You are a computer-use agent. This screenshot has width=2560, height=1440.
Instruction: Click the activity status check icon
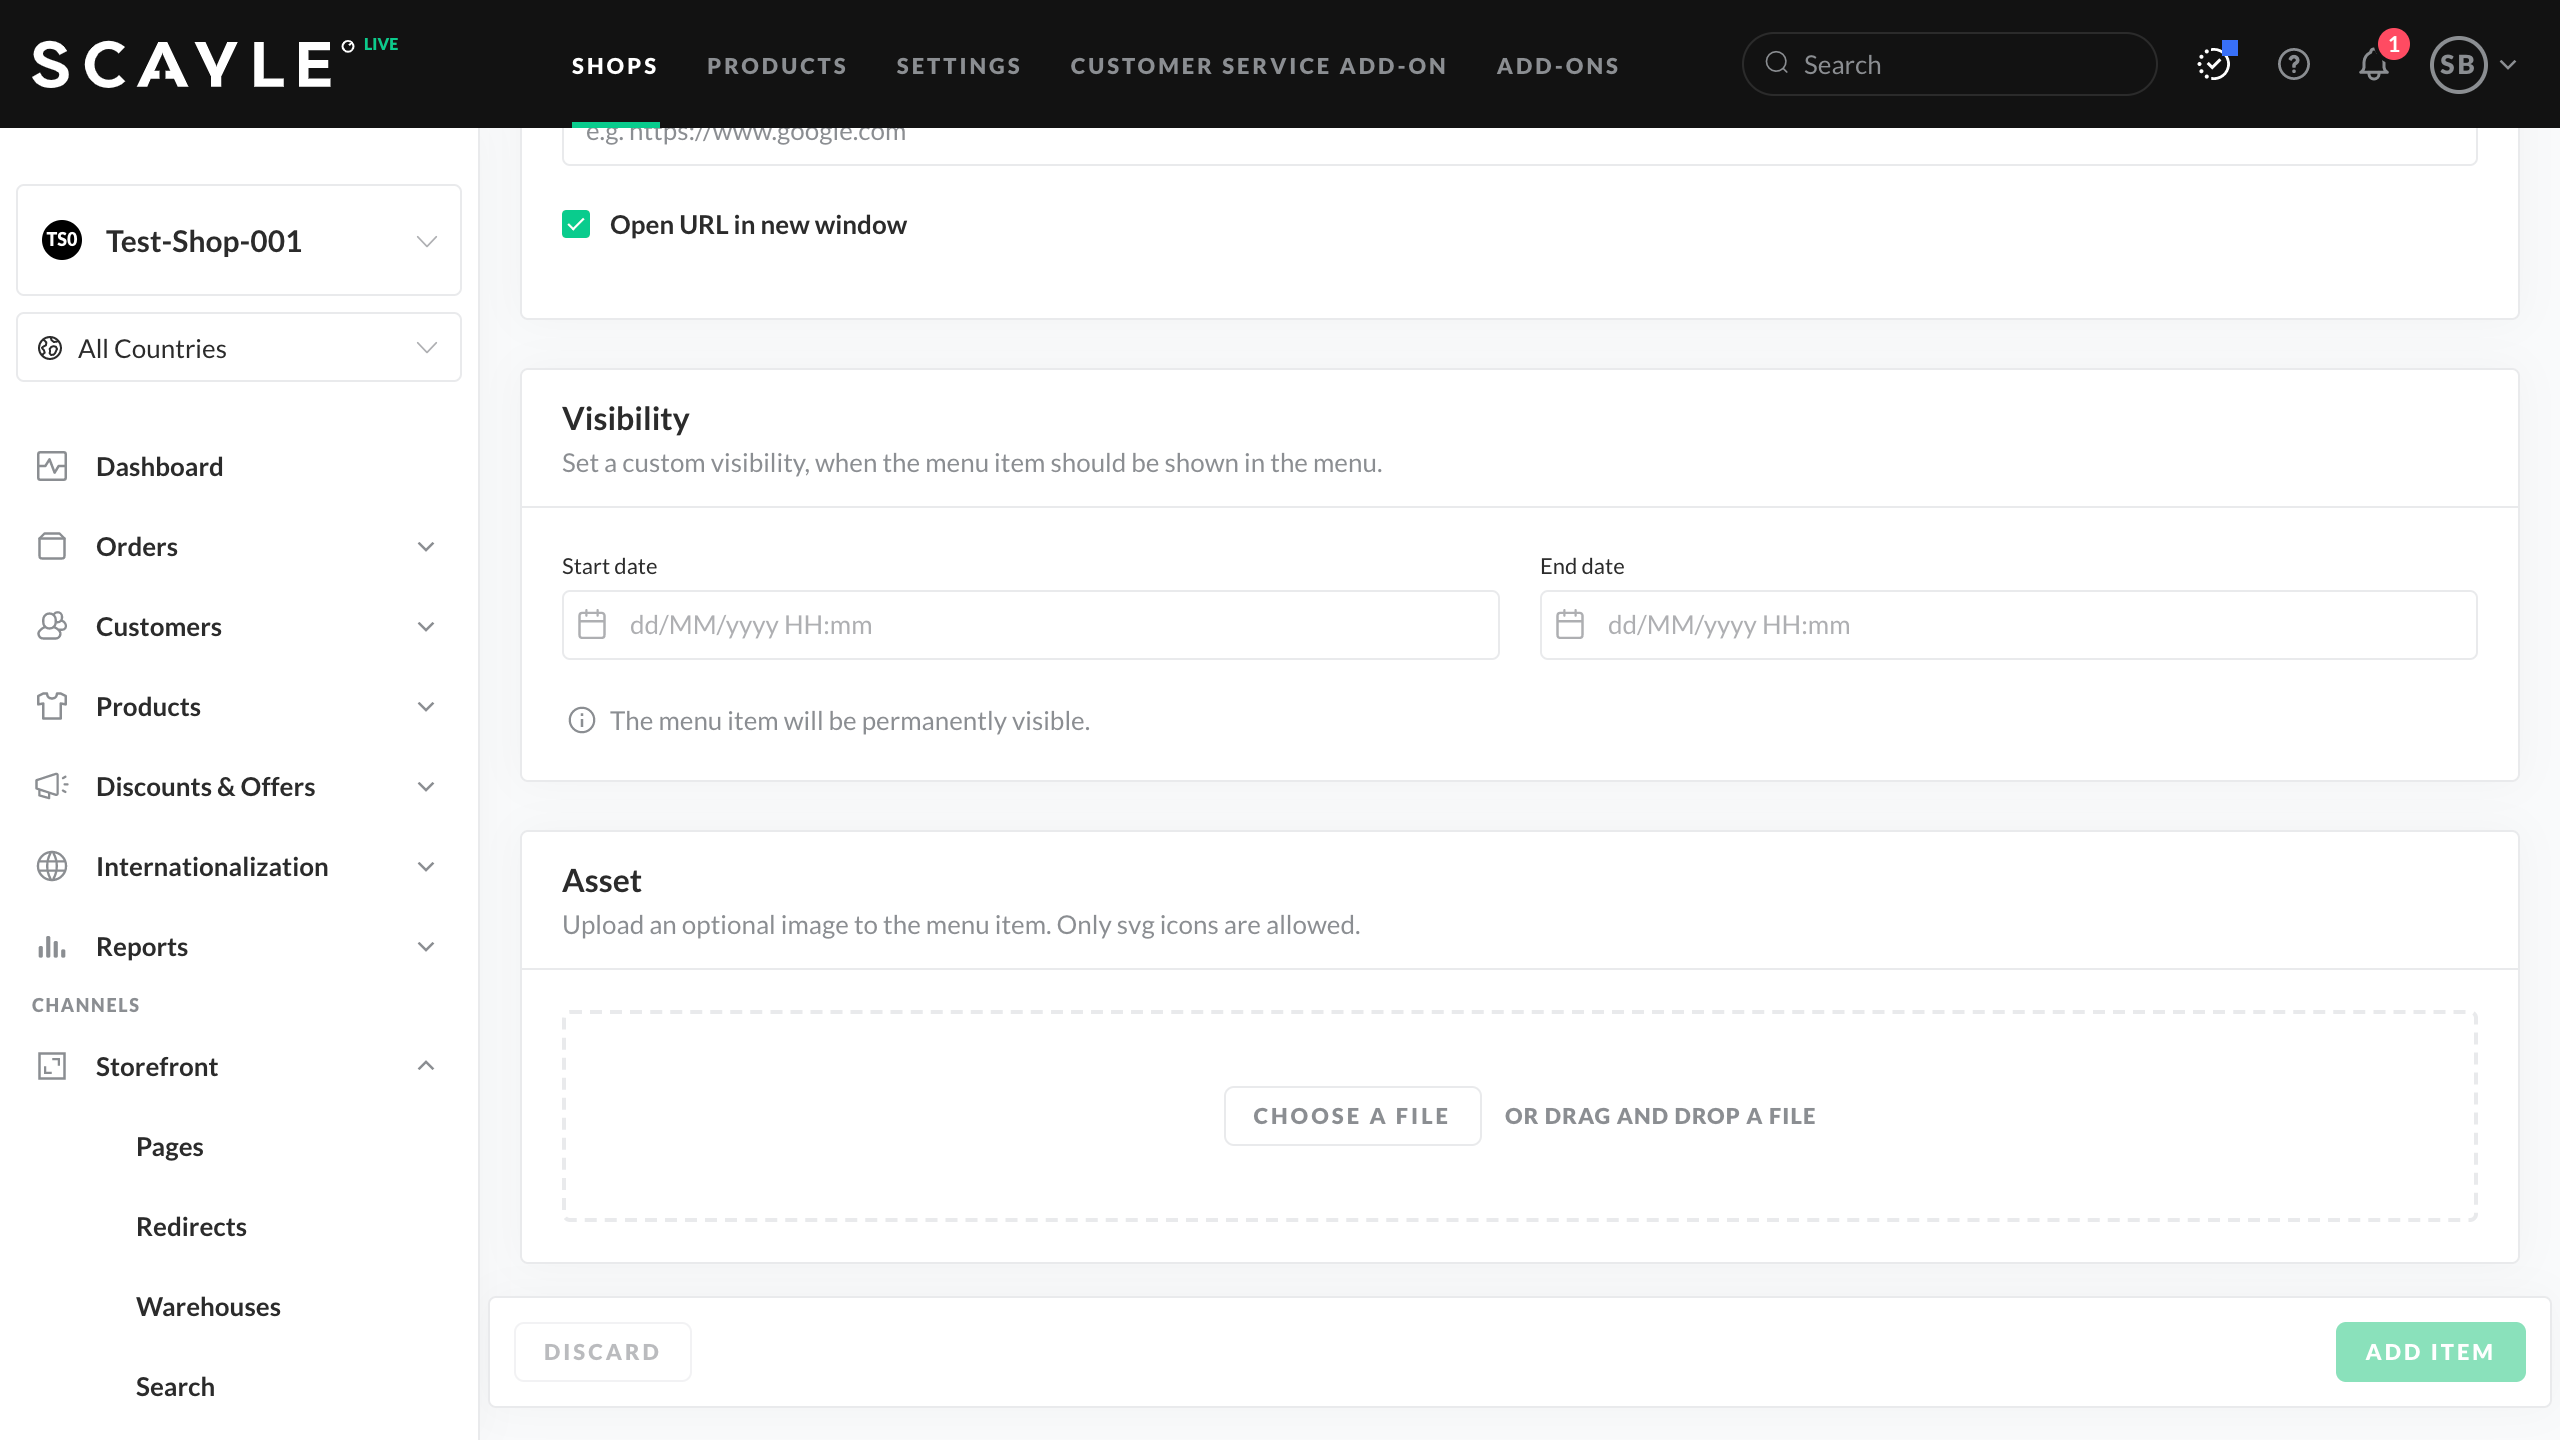[x=2213, y=65]
